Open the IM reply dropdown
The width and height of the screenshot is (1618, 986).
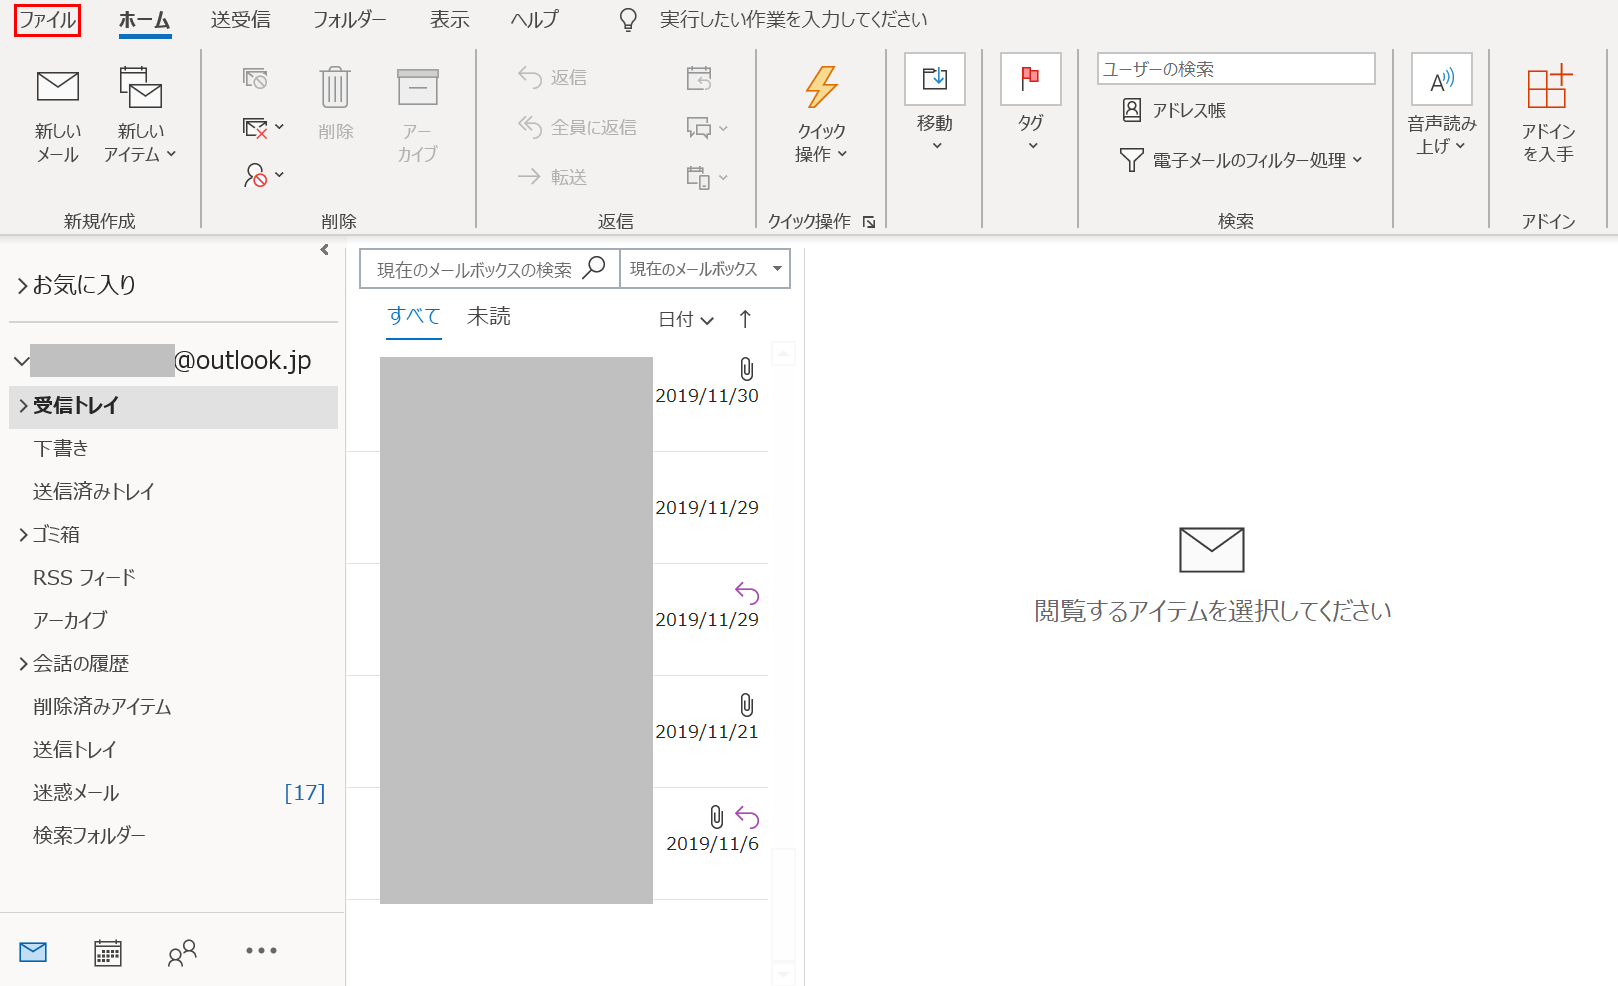coord(707,128)
